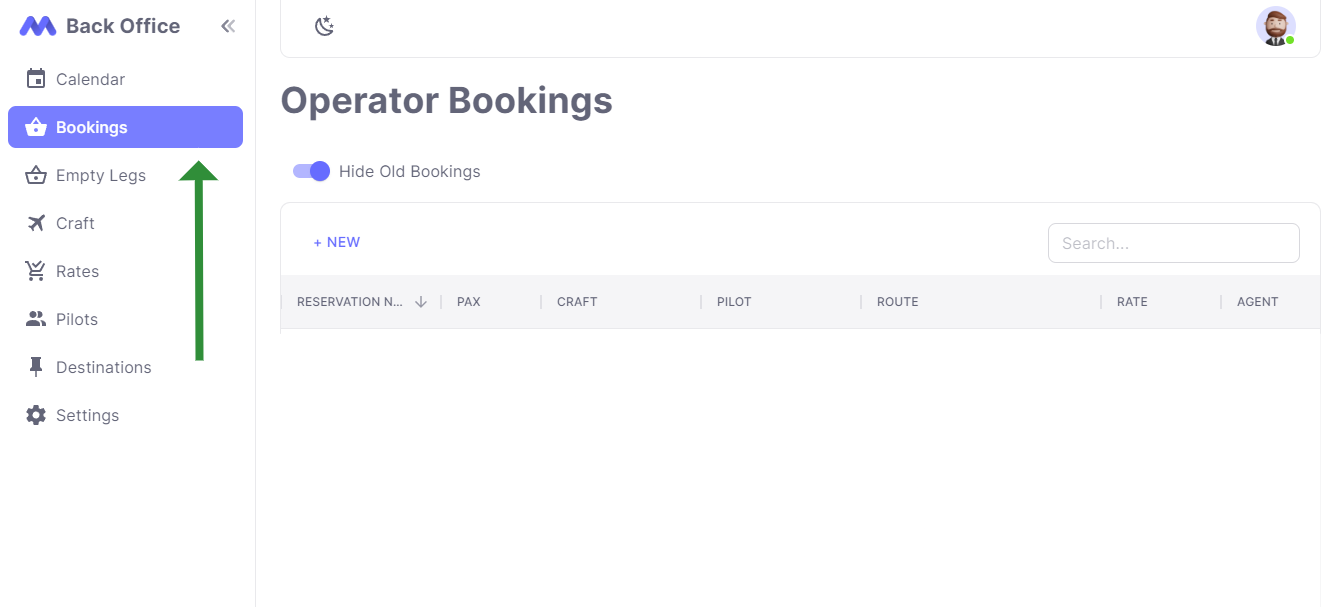1337x607 pixels.
Task: Open Settings via the gear icon
Action: (x=36, y=415)
